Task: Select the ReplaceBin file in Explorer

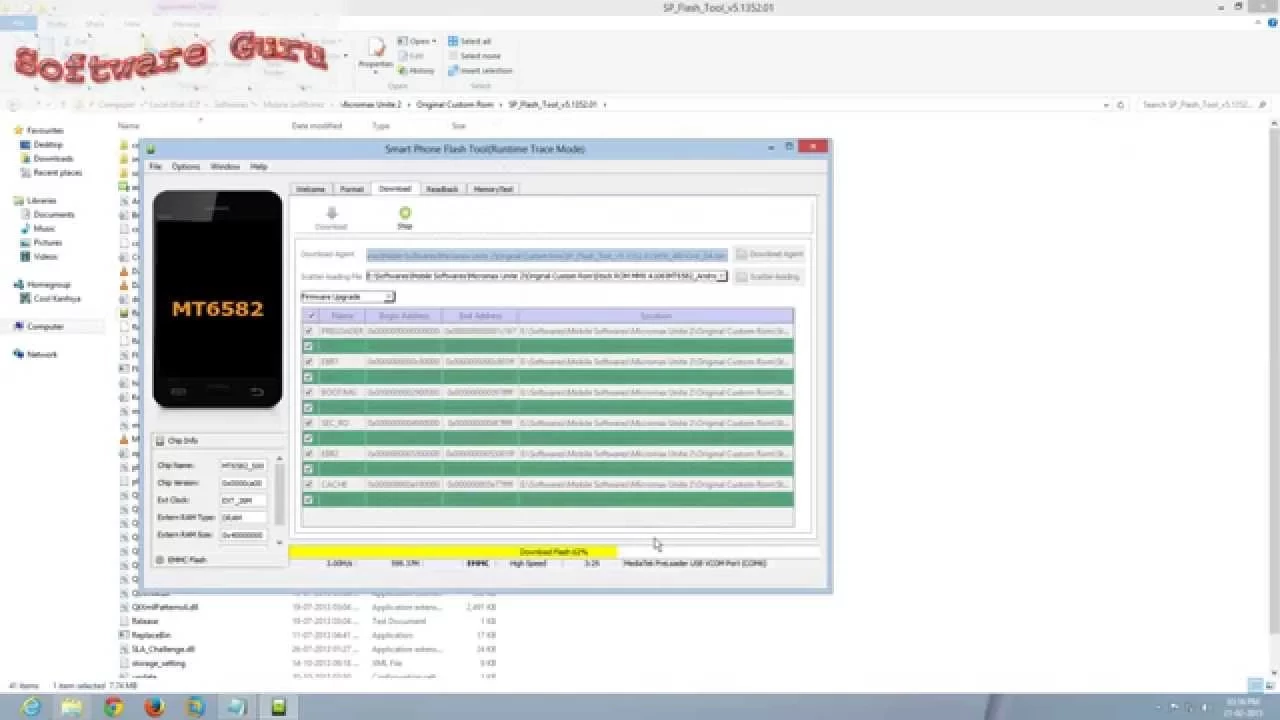Action: click(150, 635)
